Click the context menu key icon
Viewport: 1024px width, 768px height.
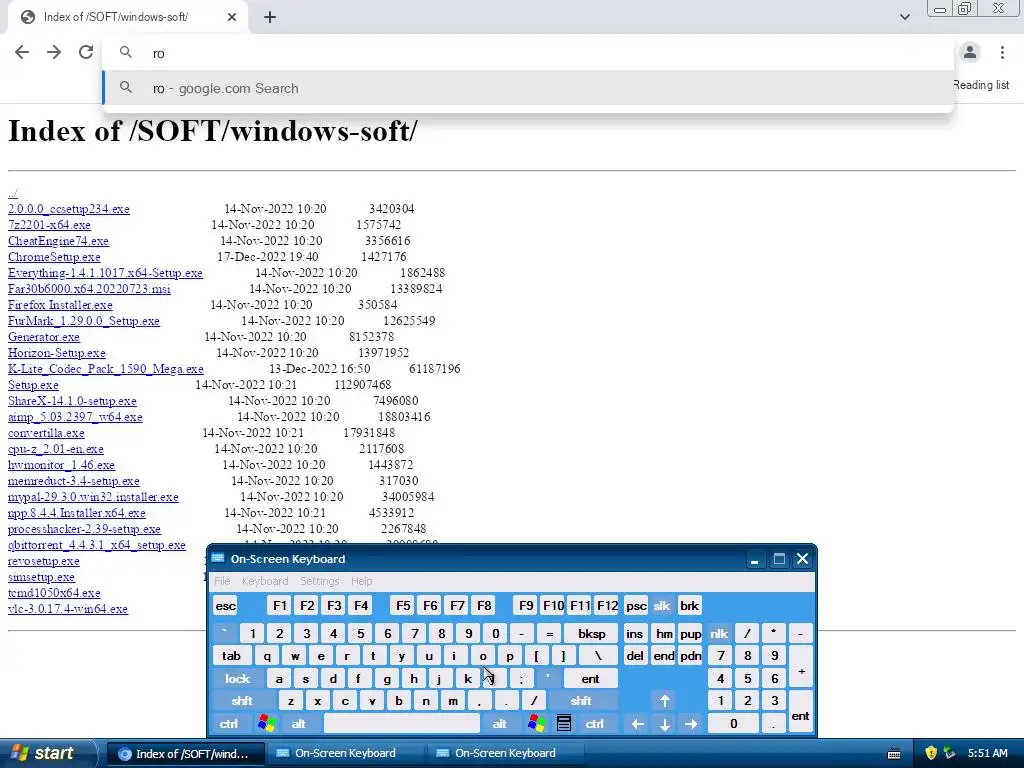tap(564, 724)
